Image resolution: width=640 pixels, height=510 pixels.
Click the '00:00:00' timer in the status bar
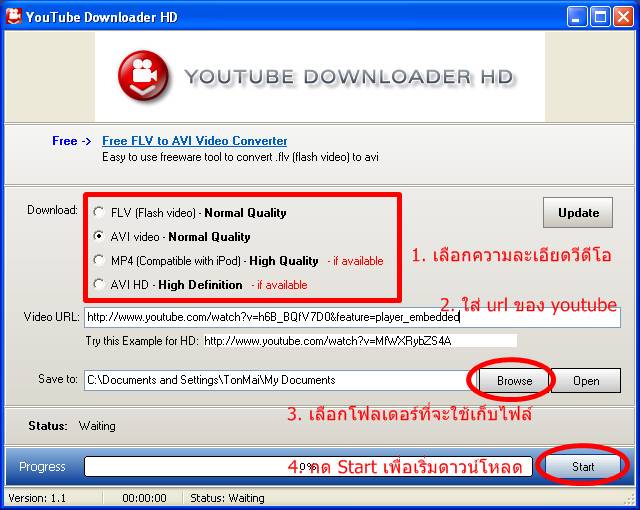click(144, 498)
